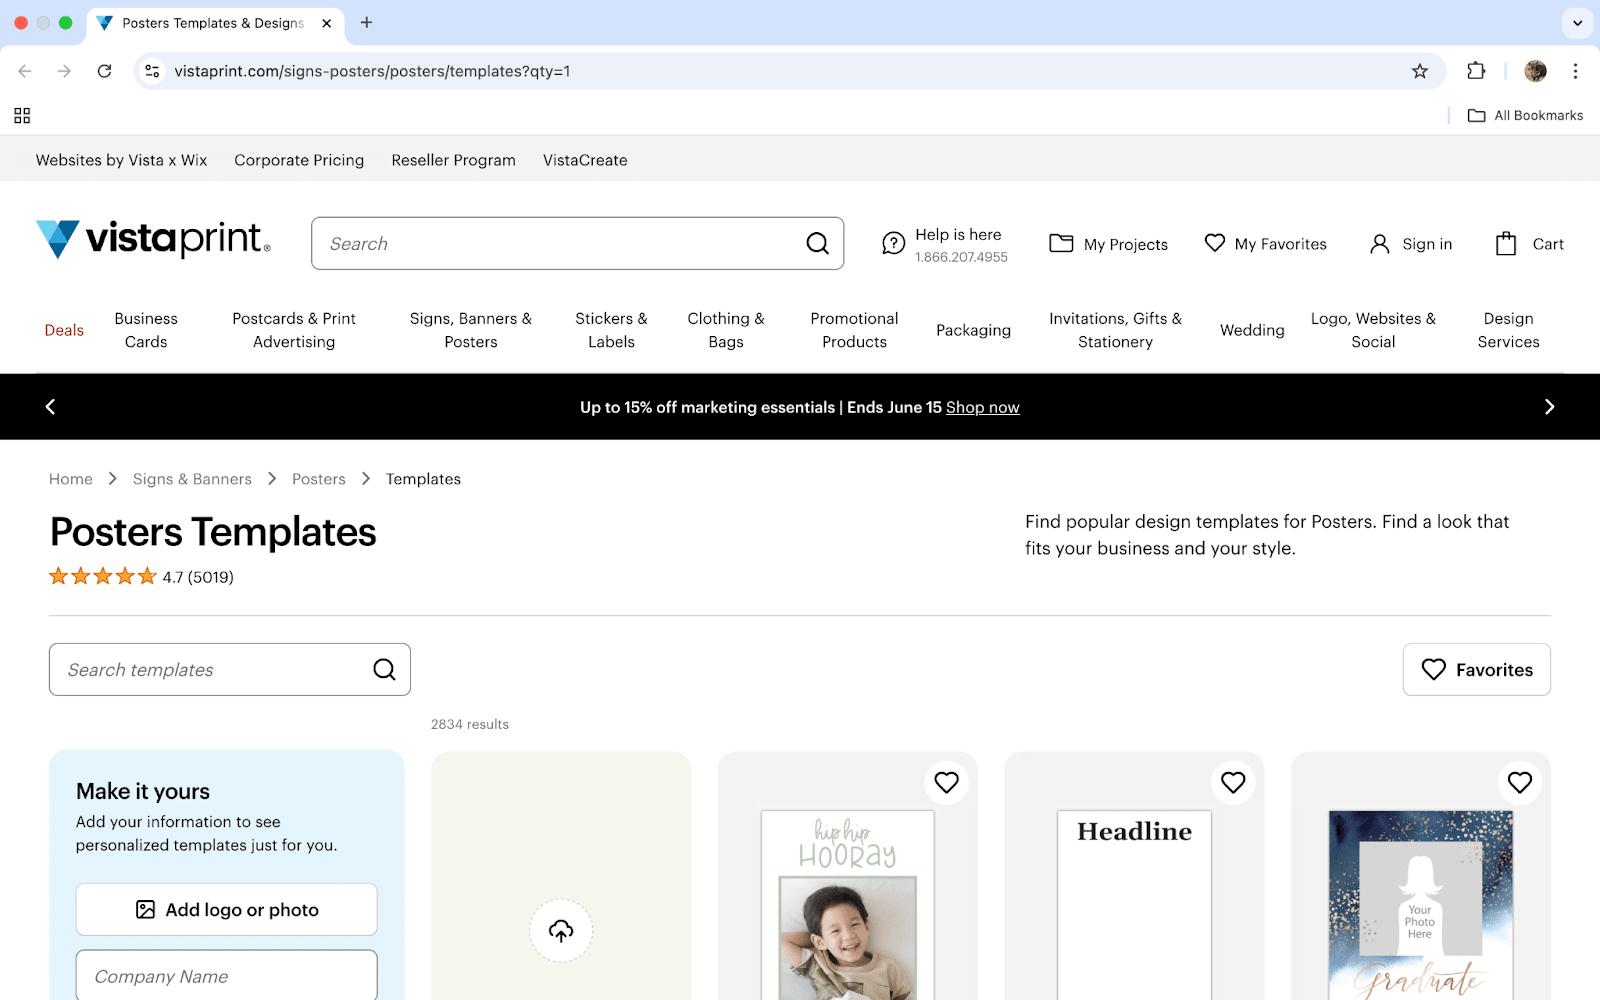1600x1000 pixels.
Task: Favorite the Hip Hip Hooray poster template
Action: 946,783
